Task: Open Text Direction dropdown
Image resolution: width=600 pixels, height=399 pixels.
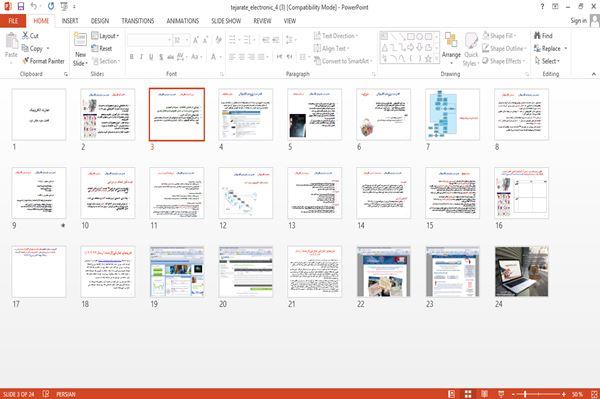Action: click(x=336, y=36)
